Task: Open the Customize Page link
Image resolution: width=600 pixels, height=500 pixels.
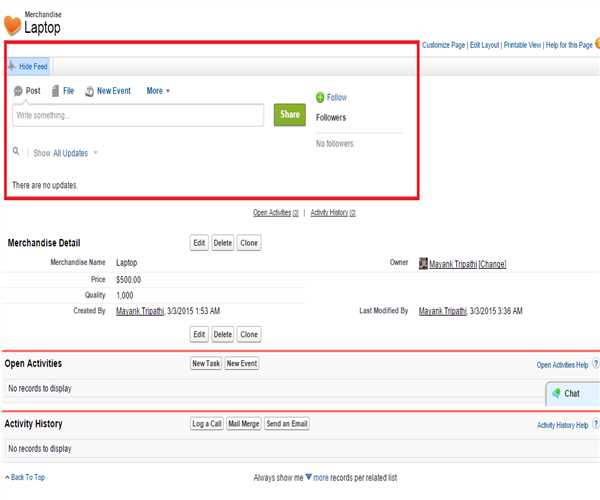Action: tap(444, 45)
